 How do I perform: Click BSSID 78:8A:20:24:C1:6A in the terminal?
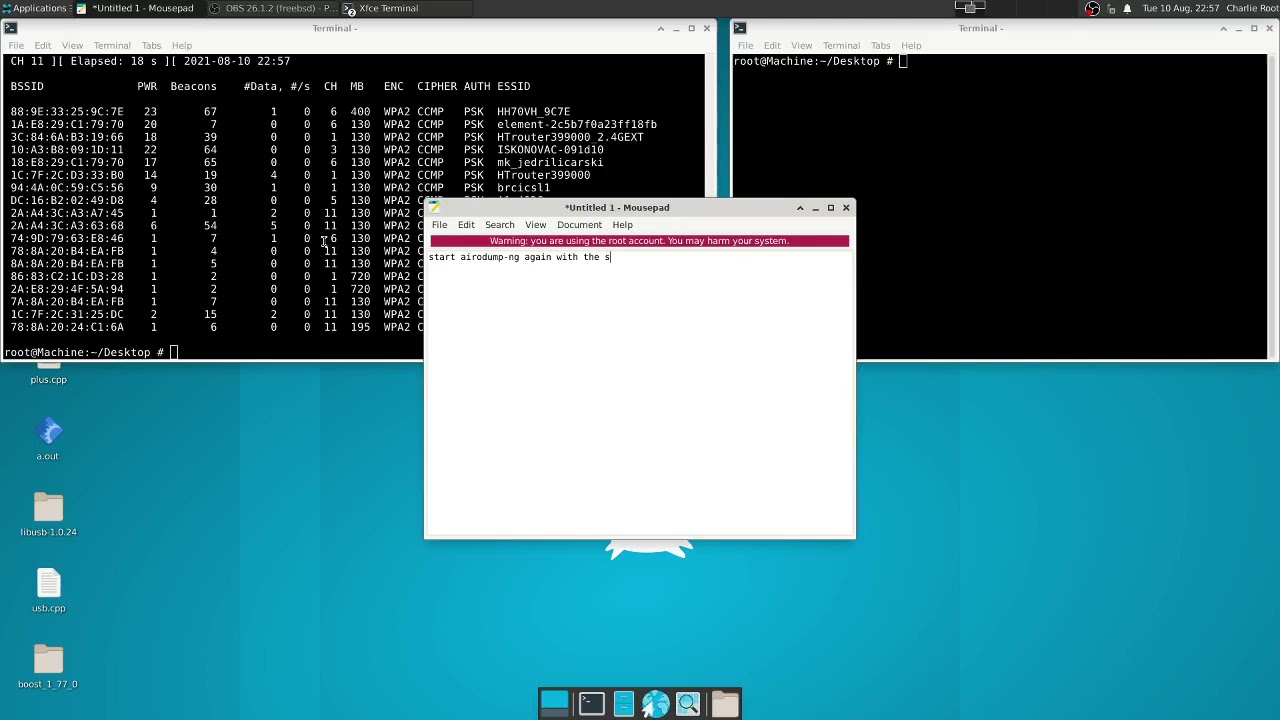[67, 327]
